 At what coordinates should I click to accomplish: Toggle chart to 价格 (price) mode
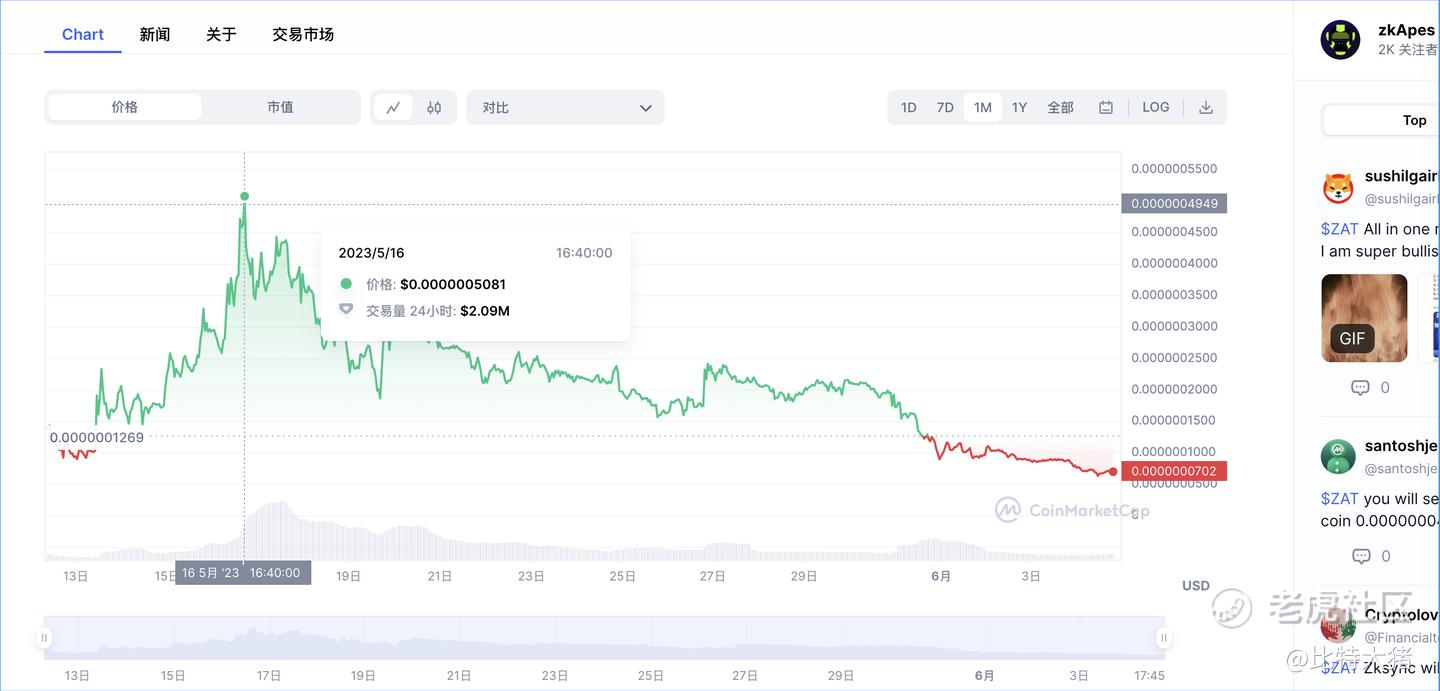click(x=125, y=108)
